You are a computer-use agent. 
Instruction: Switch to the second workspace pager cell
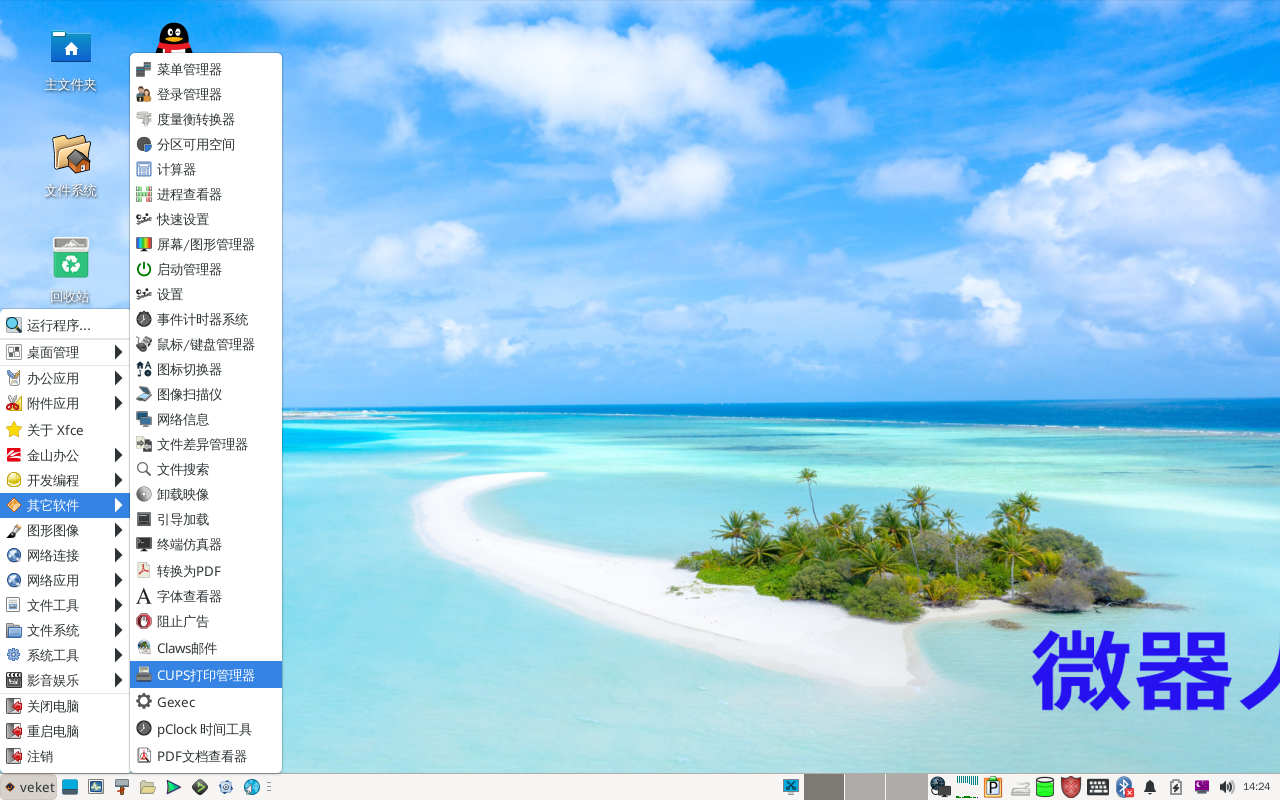[865, 787]
